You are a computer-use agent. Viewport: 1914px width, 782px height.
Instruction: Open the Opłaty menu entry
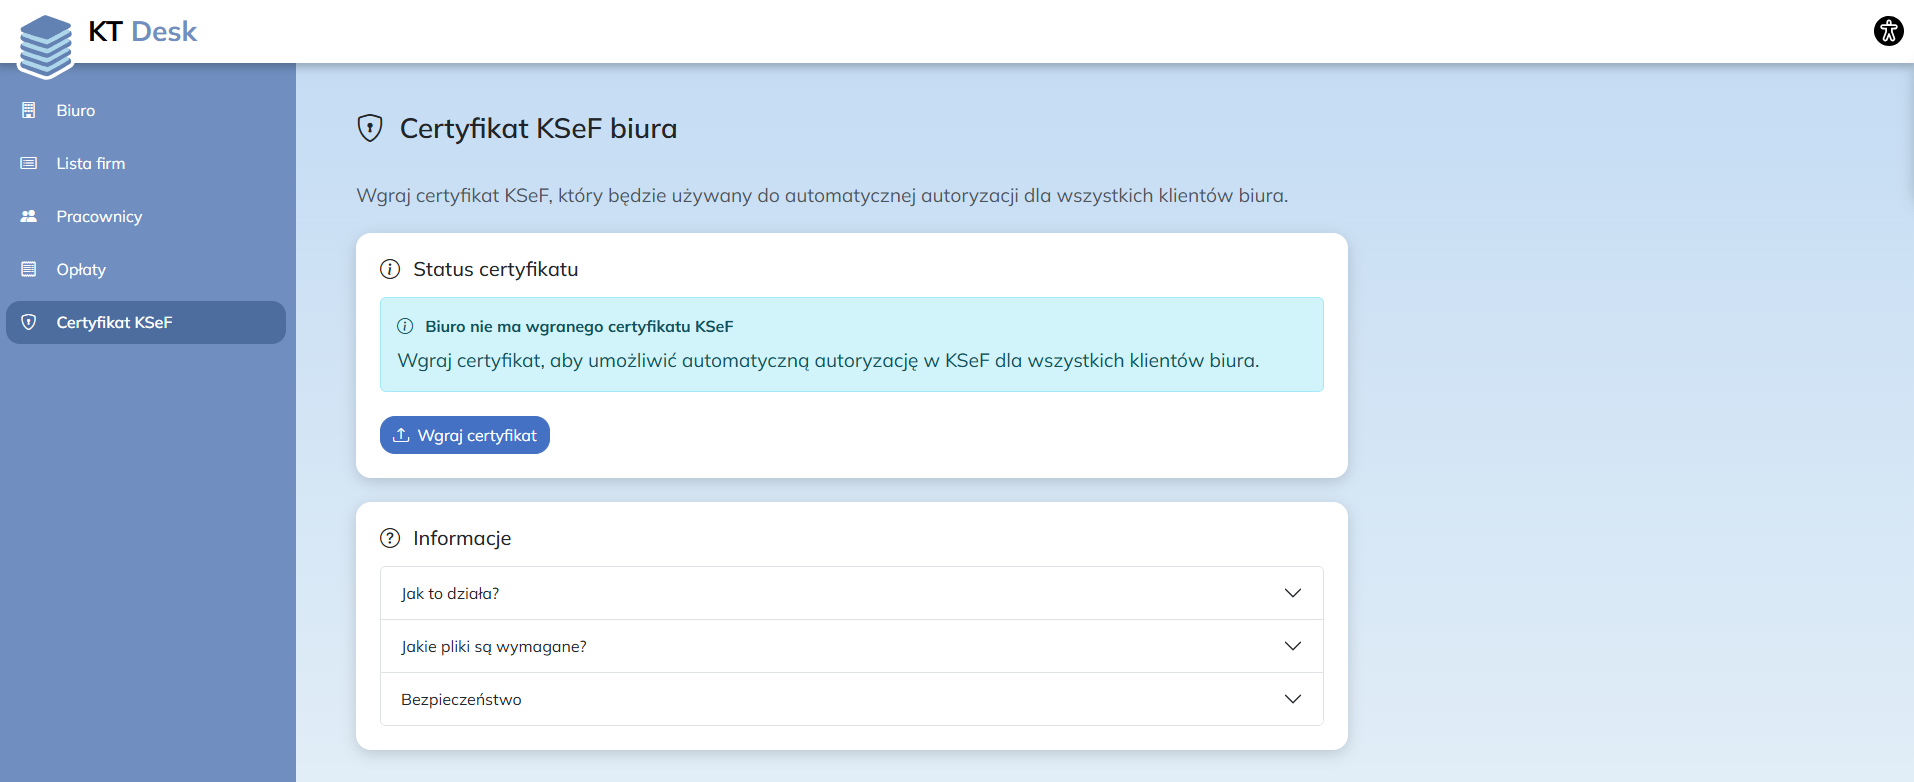[81, 269]
